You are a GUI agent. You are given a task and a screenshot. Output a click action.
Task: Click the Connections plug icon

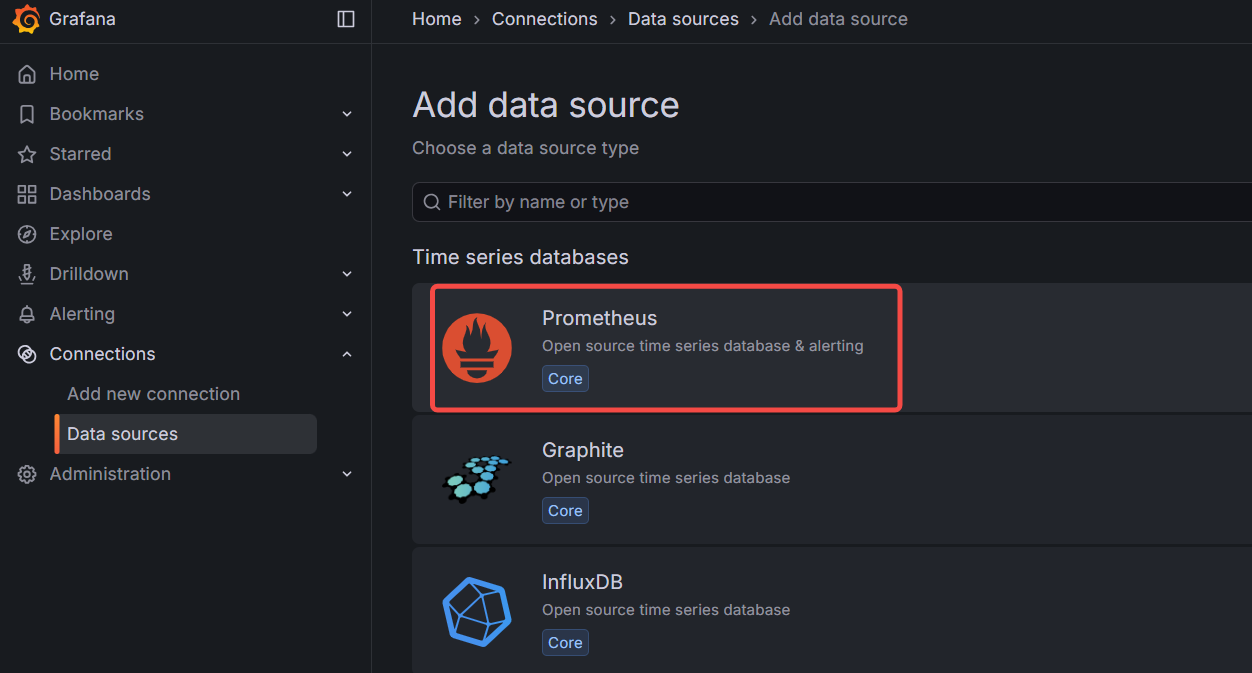[x=27, y=354]
